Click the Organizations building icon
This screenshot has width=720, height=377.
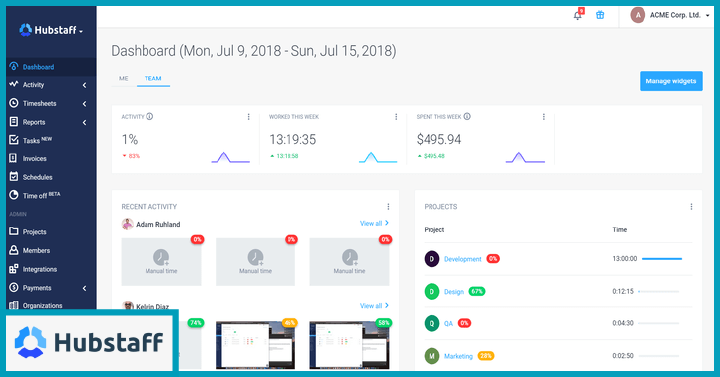[x=14, y=305]
